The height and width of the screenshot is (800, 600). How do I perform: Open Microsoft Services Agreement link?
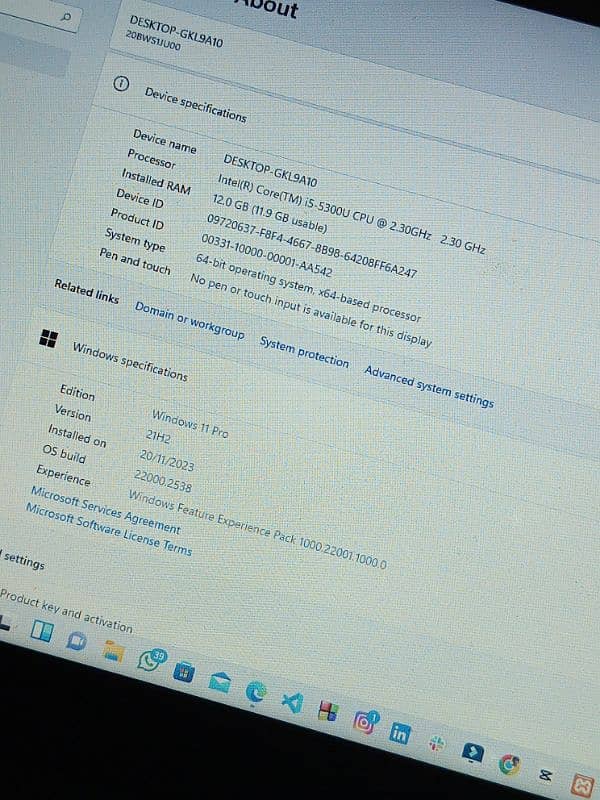click(x=105, y=510)
